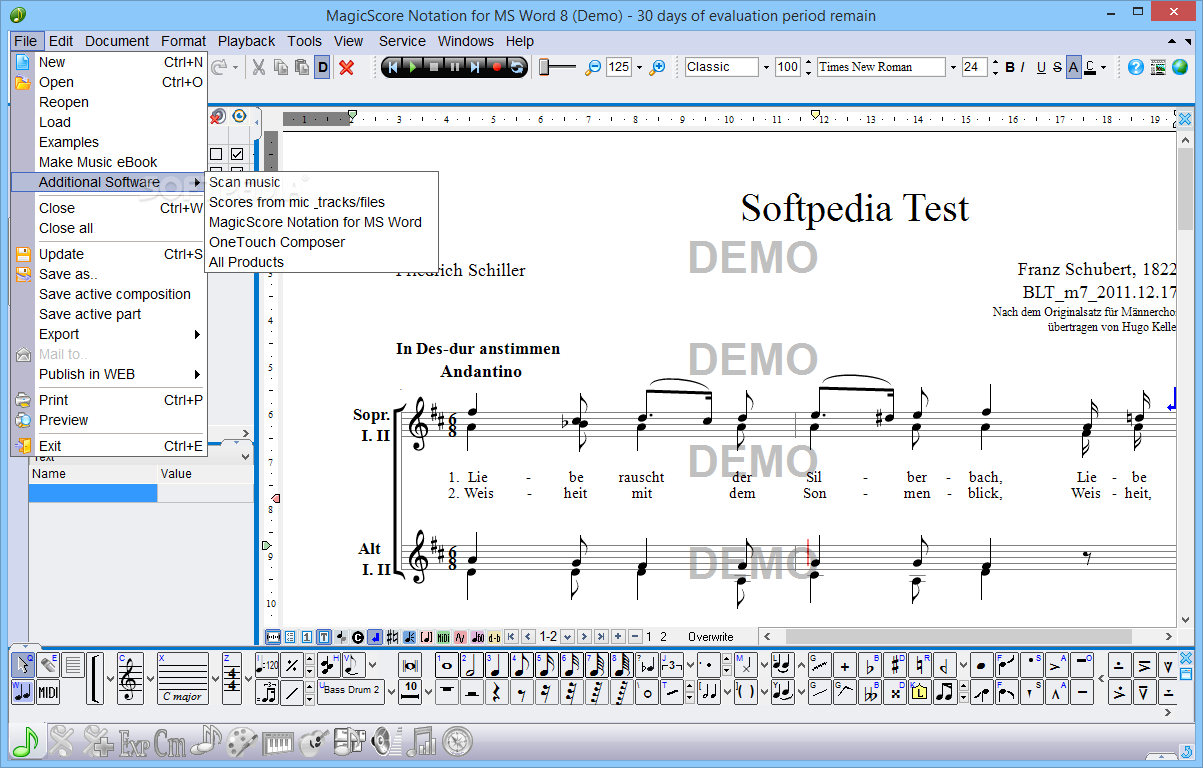Tick the checked checkbox in left panel
Viewport: 1203px width, 768px height.
(237, 154)
